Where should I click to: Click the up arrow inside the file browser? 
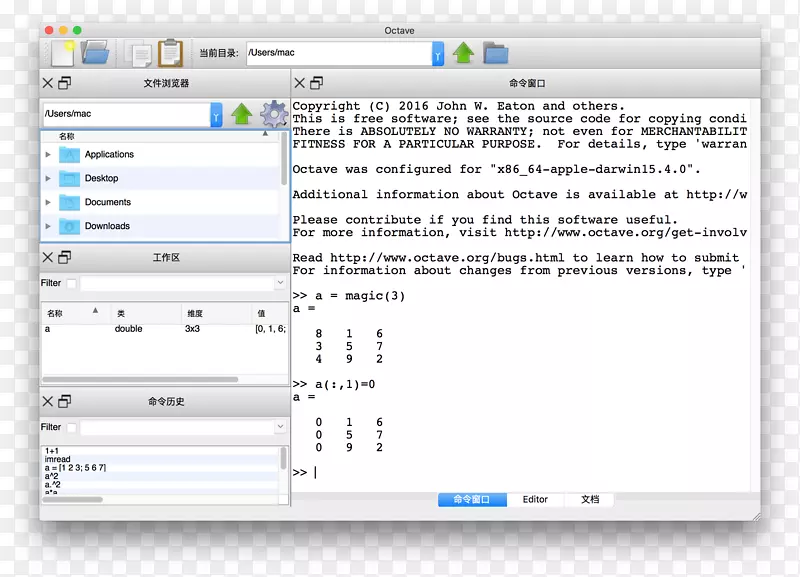point(242,114)
